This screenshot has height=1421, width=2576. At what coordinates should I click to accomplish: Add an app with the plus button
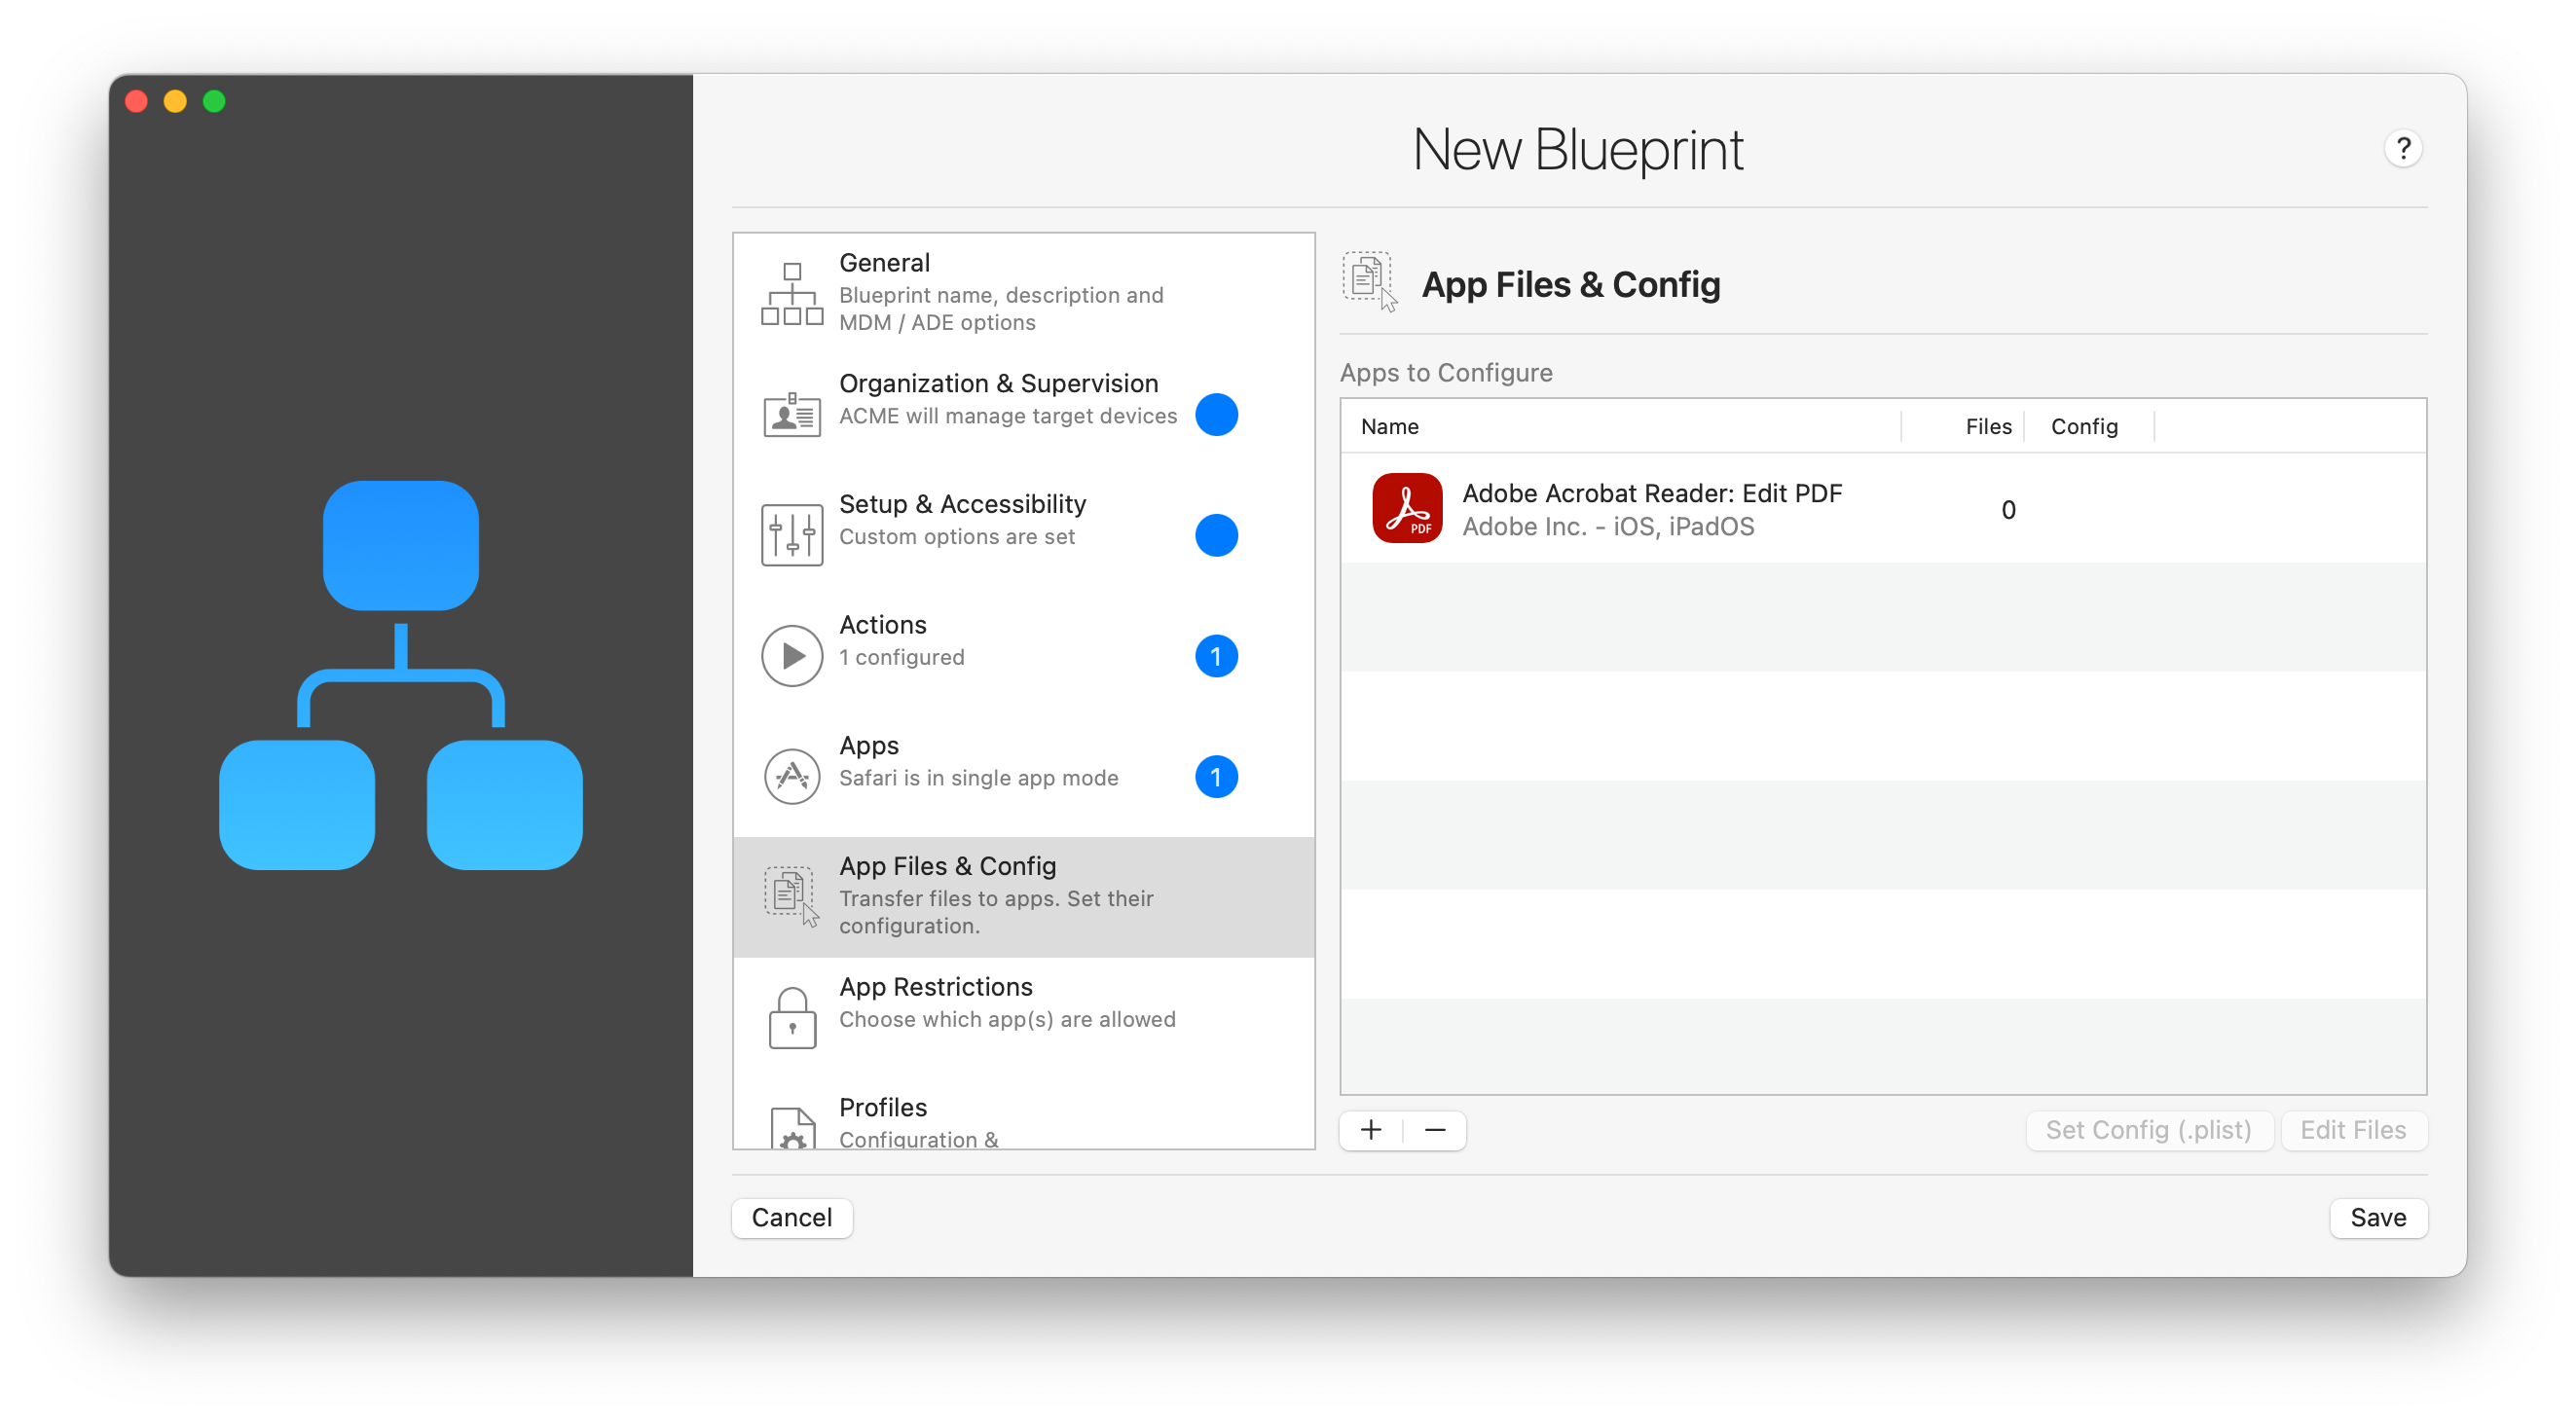1370,1130
